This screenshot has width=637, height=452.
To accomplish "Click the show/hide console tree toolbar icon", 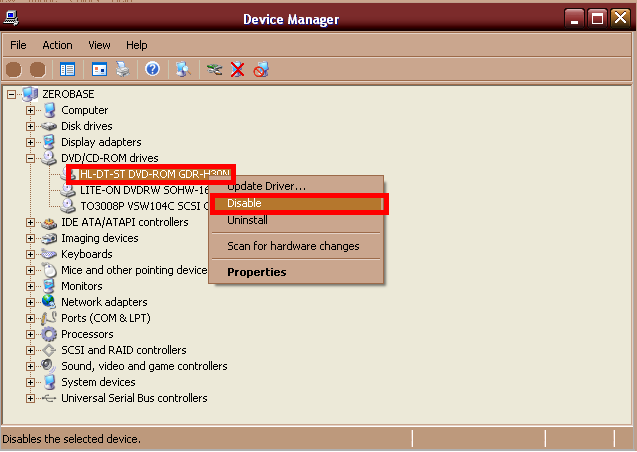I will point(67,69).
